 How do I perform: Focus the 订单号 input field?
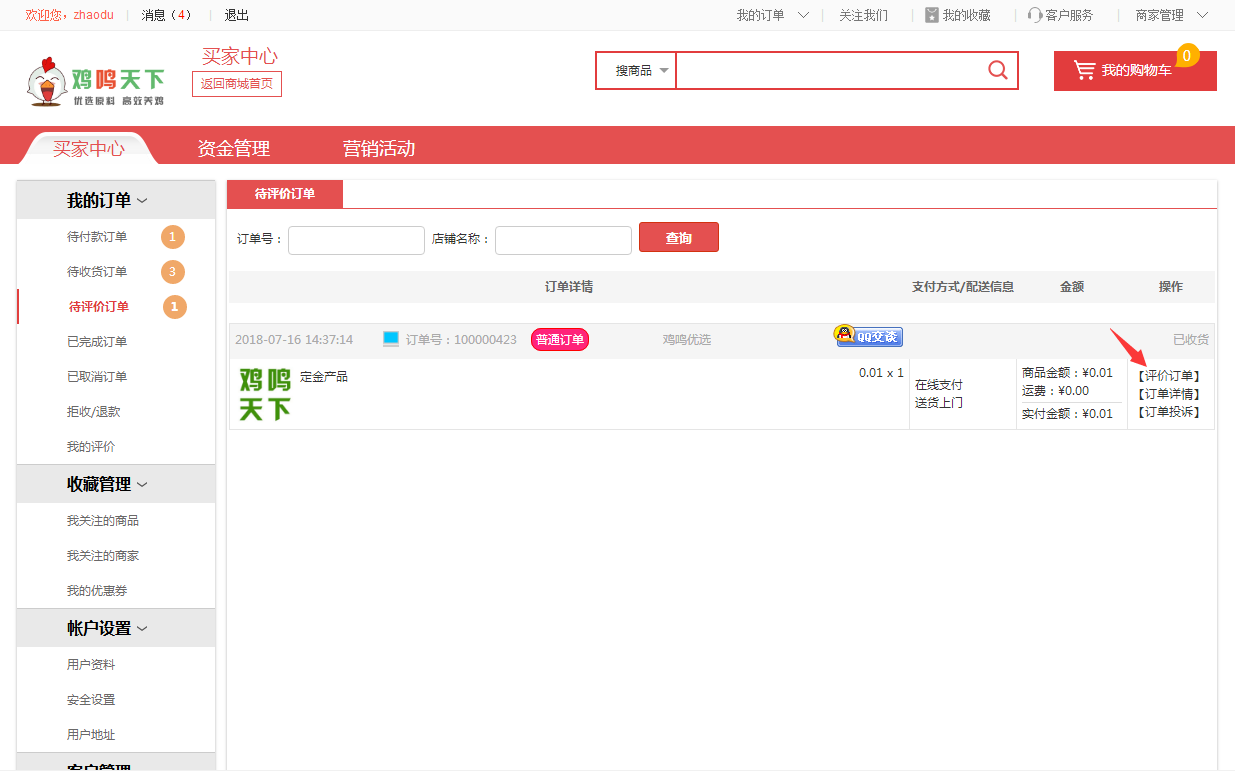click(x=356, y=240)
